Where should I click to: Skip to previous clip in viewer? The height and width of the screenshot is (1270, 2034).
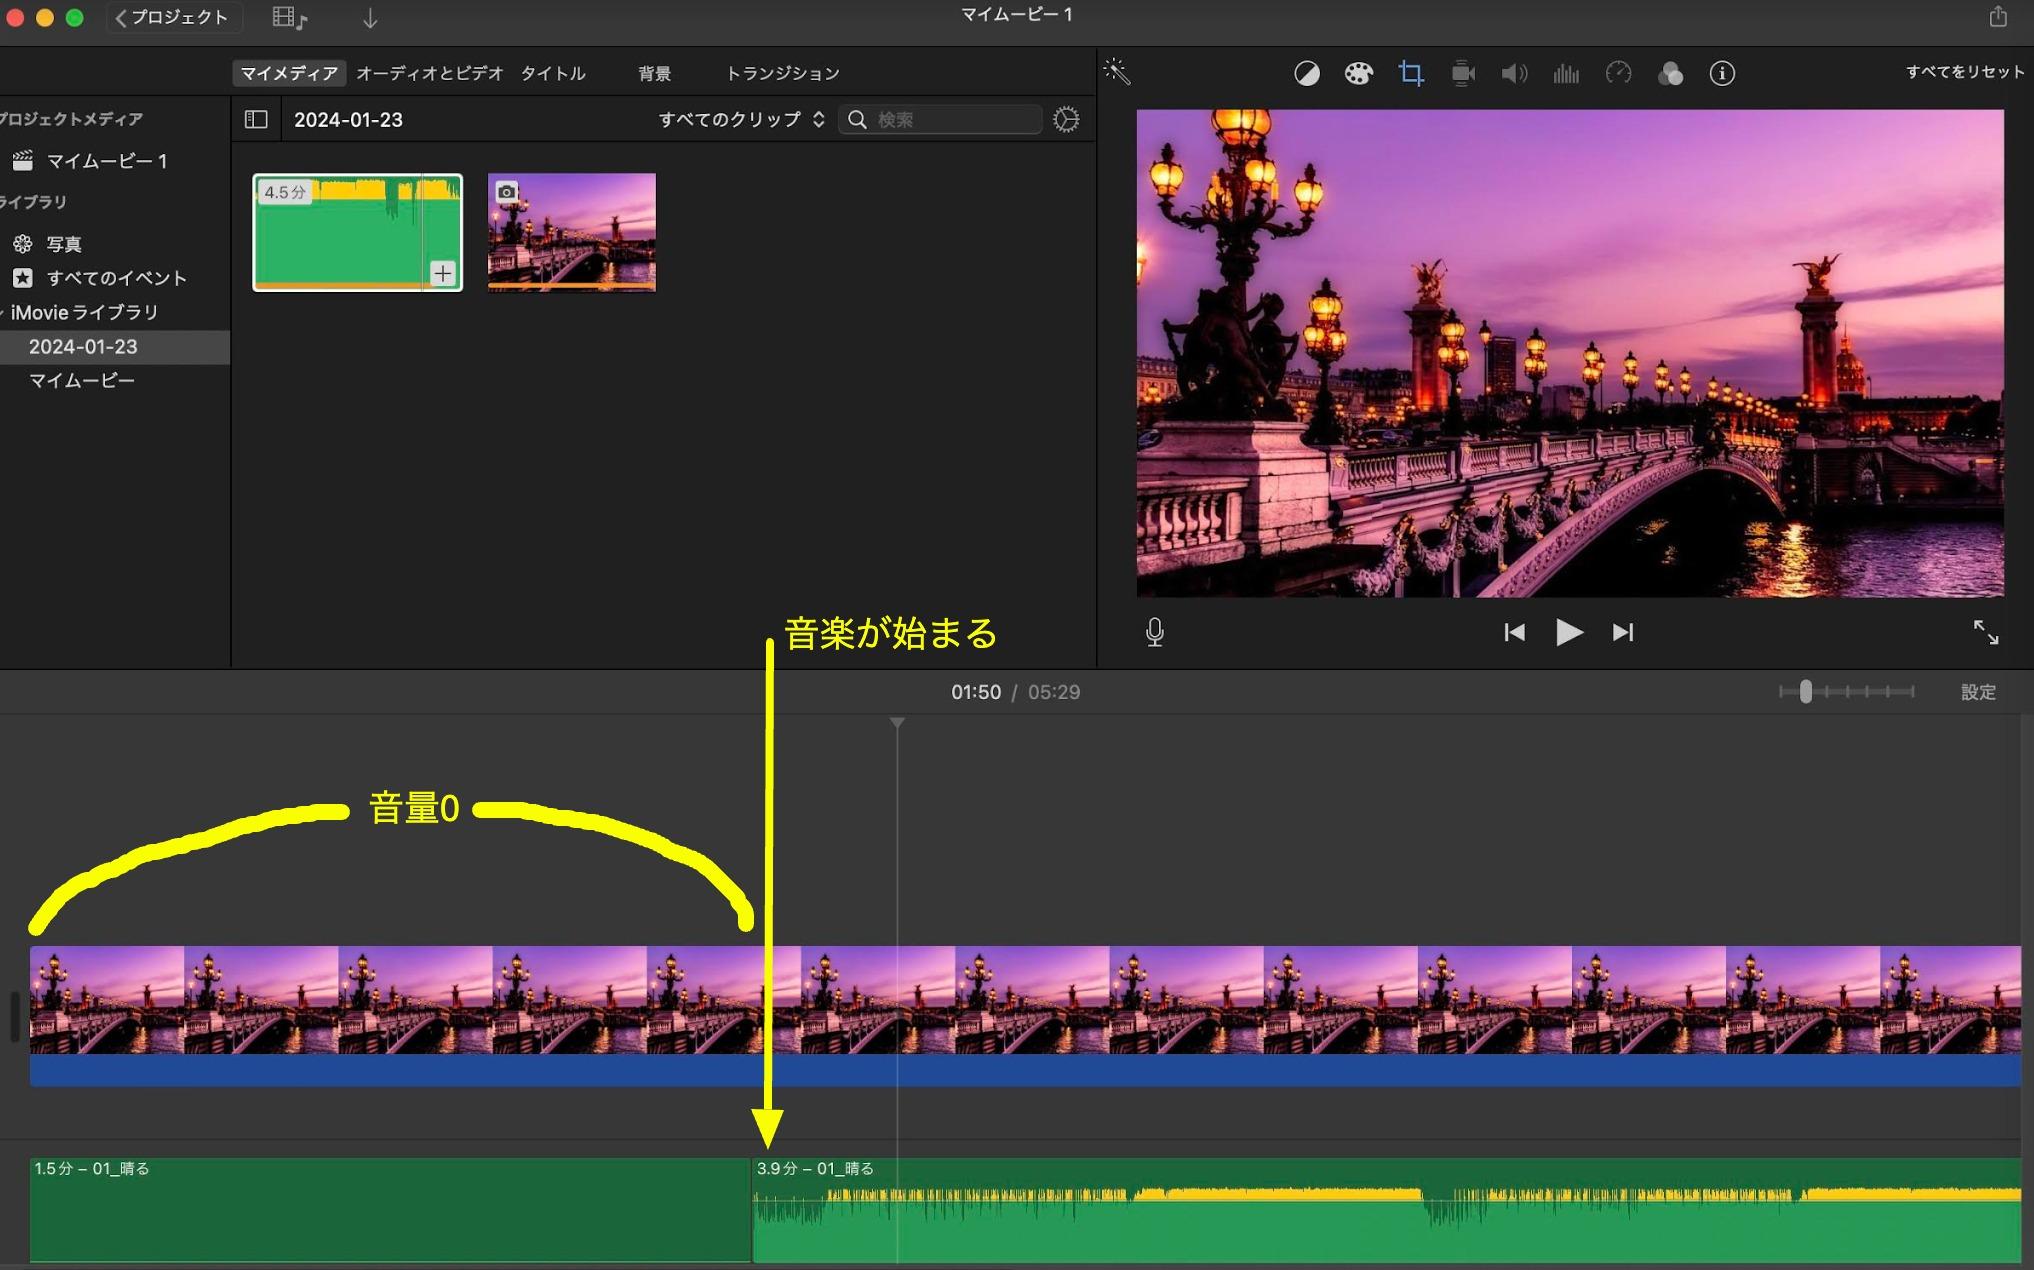tap(1514, 632)
